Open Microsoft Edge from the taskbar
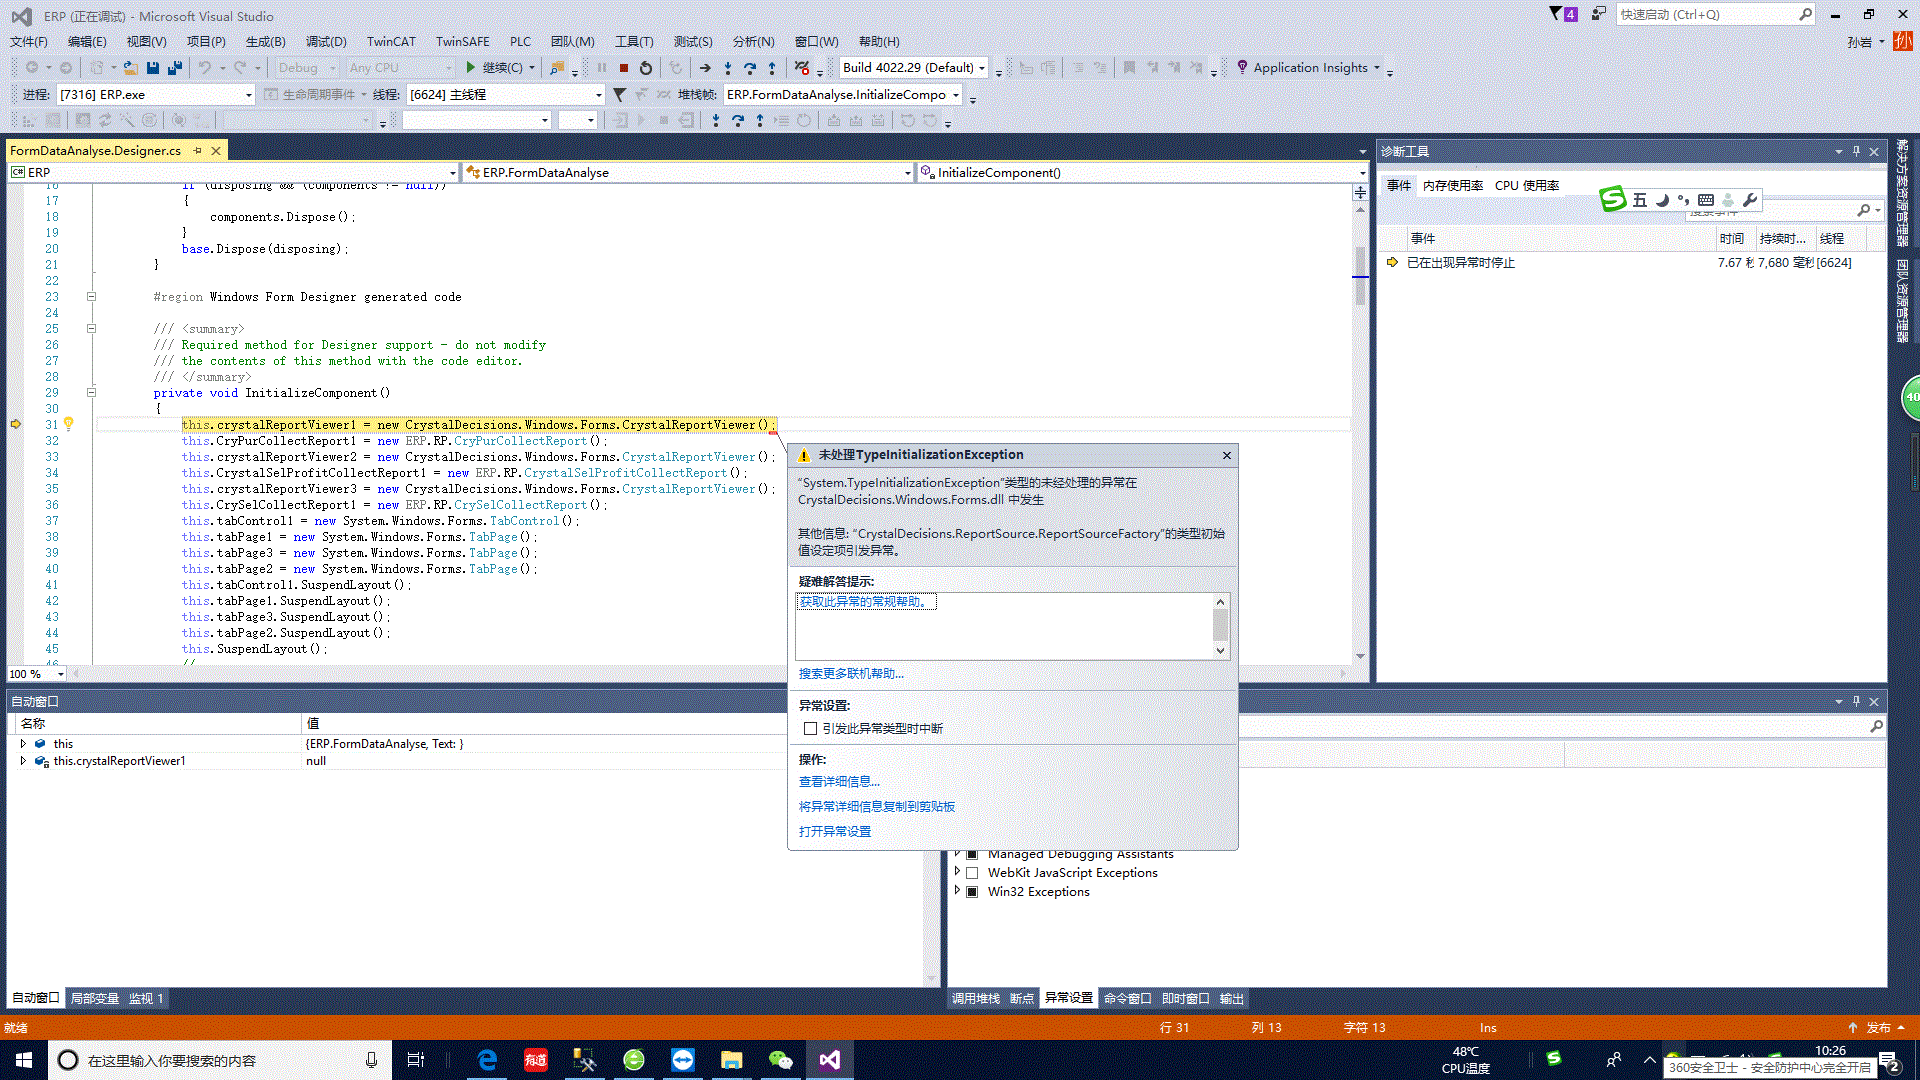This screenshot has height=1080, width=1920. click(487, 1060)
